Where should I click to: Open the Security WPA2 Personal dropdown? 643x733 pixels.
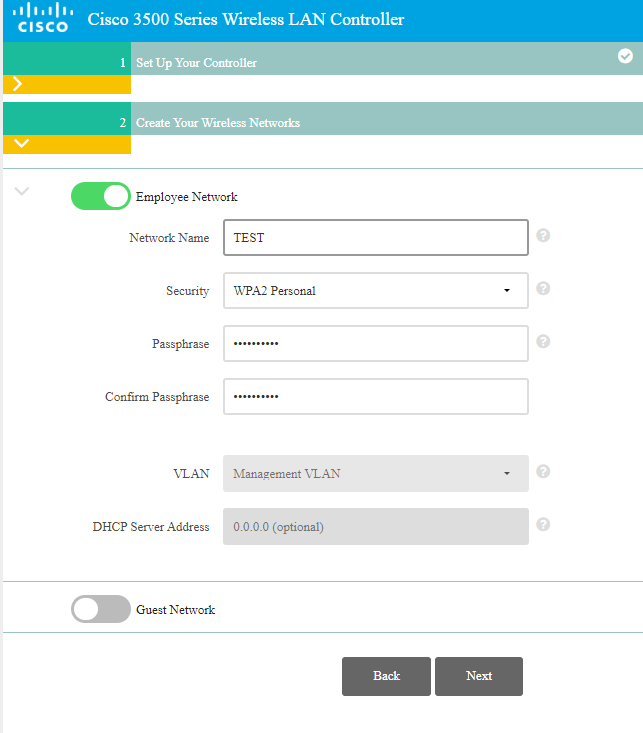pos(375,291)
